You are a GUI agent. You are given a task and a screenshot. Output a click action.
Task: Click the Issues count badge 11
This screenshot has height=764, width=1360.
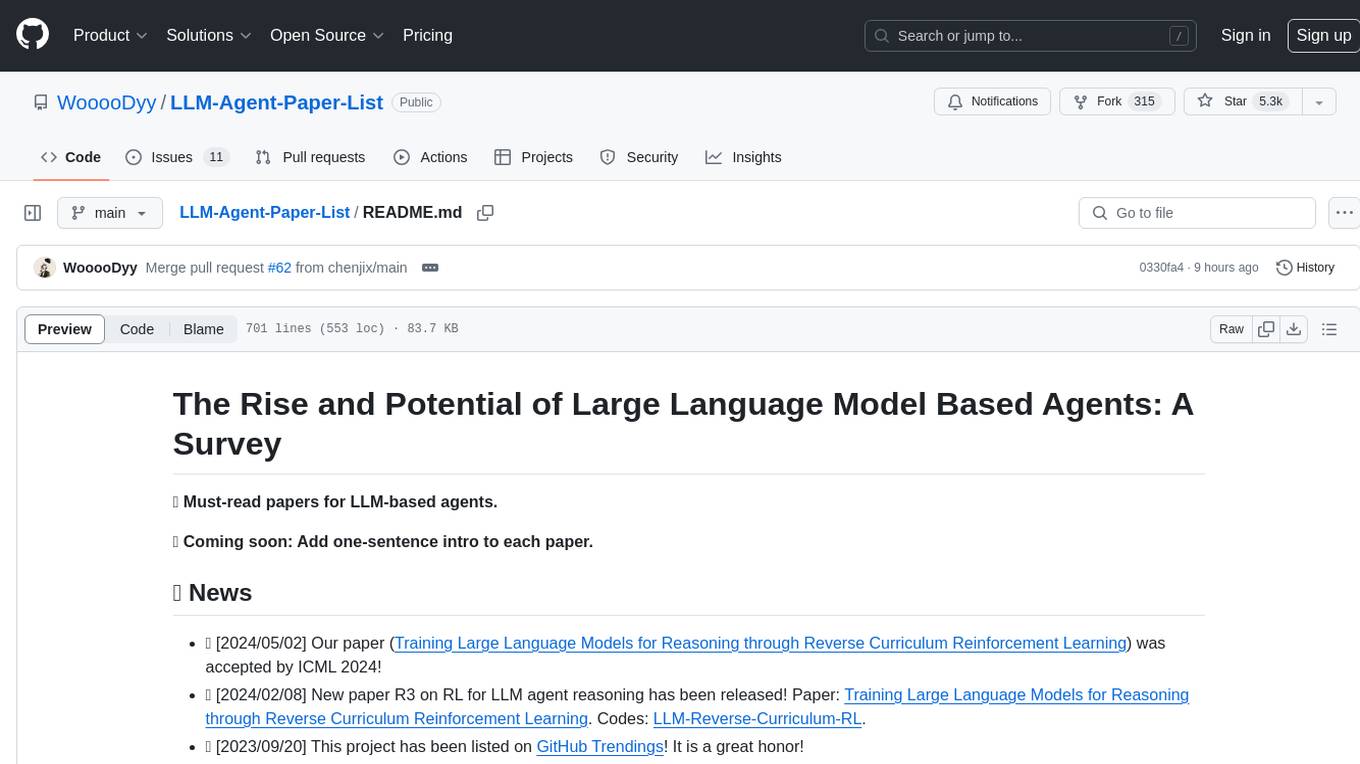[216, 157]
